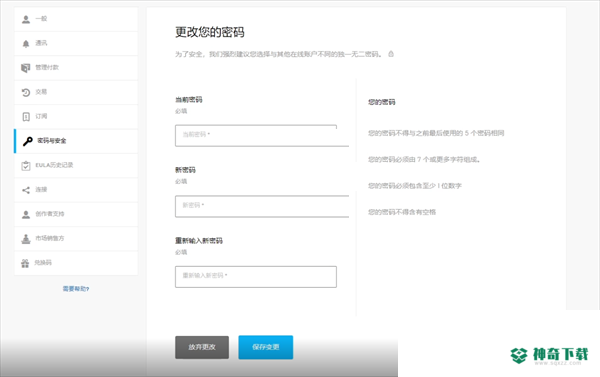
Task: Click the rule 您的密码不得含有空格
Action: coord(402,212)
